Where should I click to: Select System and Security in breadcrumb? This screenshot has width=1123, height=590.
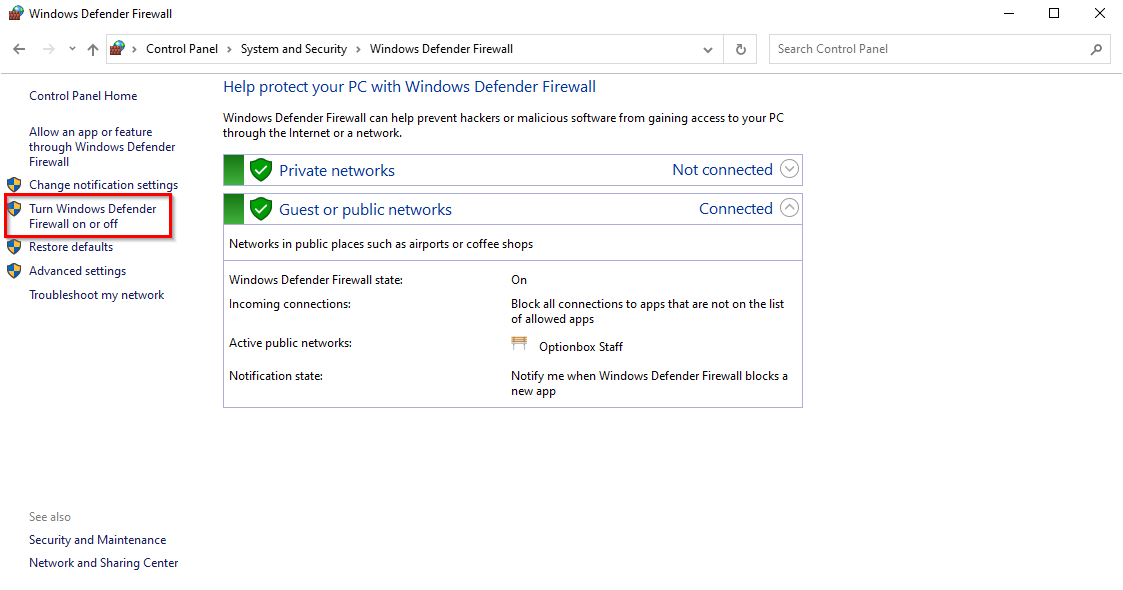[294, 49]
